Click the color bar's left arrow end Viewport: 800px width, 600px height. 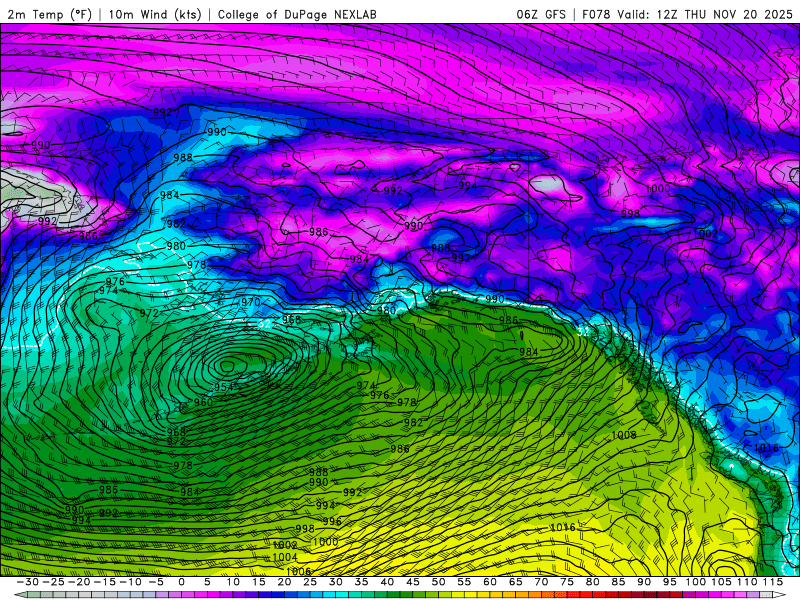pos(19,595)
